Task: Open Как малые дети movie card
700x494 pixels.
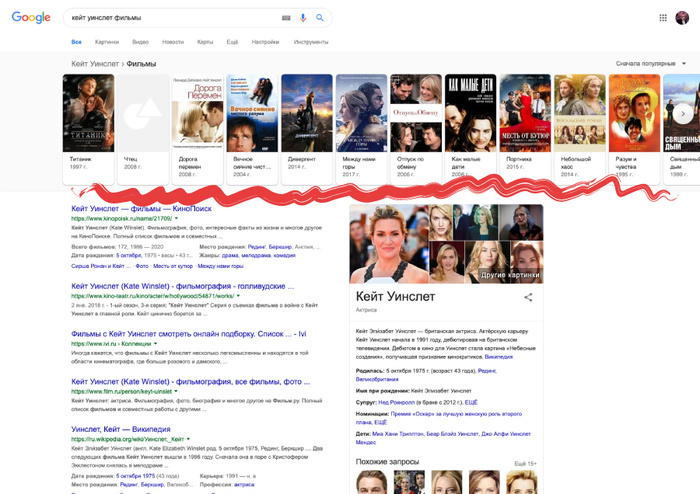Action: 471,129
